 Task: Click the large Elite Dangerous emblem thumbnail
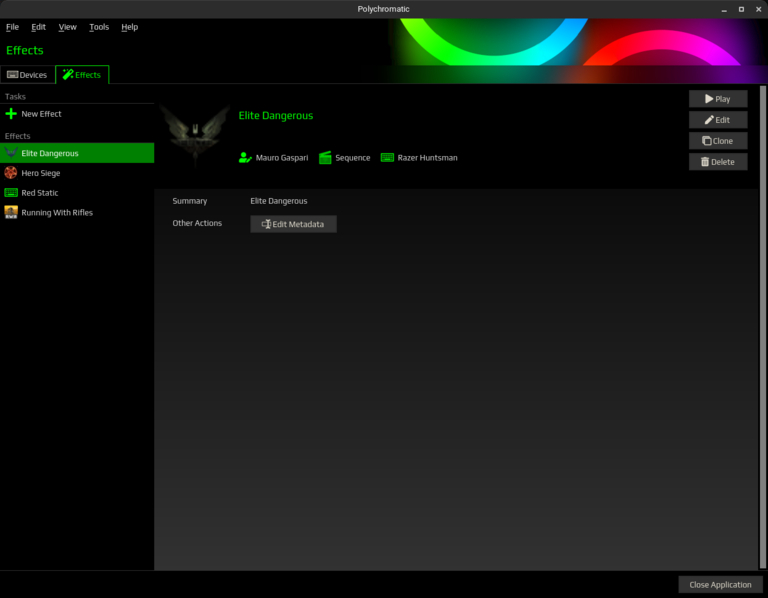(x=195, y=136)
